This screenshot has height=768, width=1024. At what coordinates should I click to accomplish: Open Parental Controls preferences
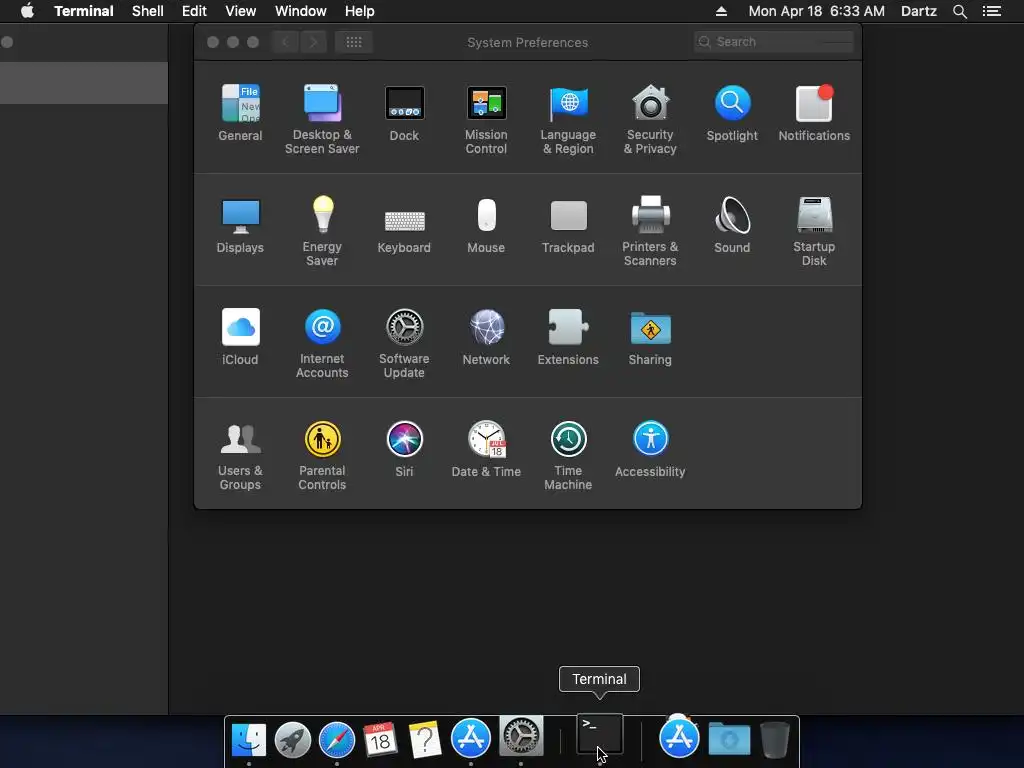[322, 456]
